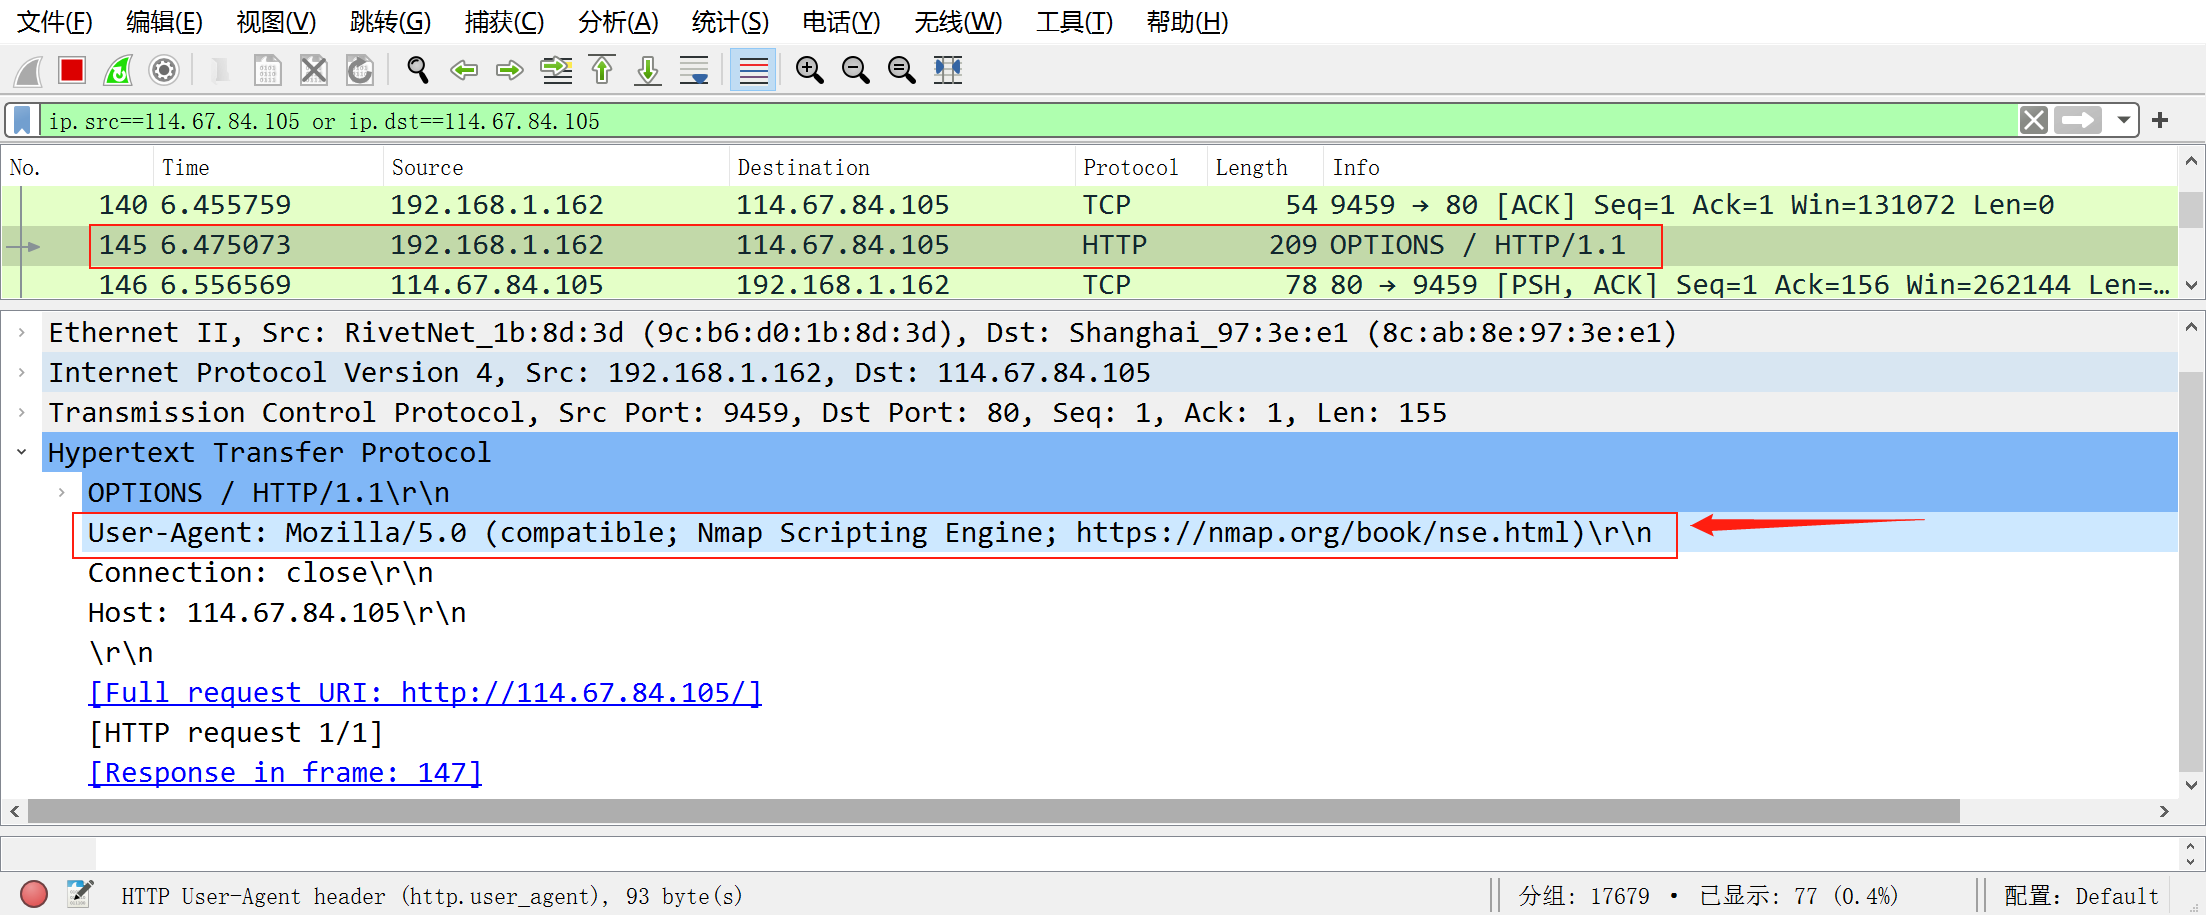Open capture options settings
The width and height of the screenshot is (2206, 915).
[x=163, y=70]
